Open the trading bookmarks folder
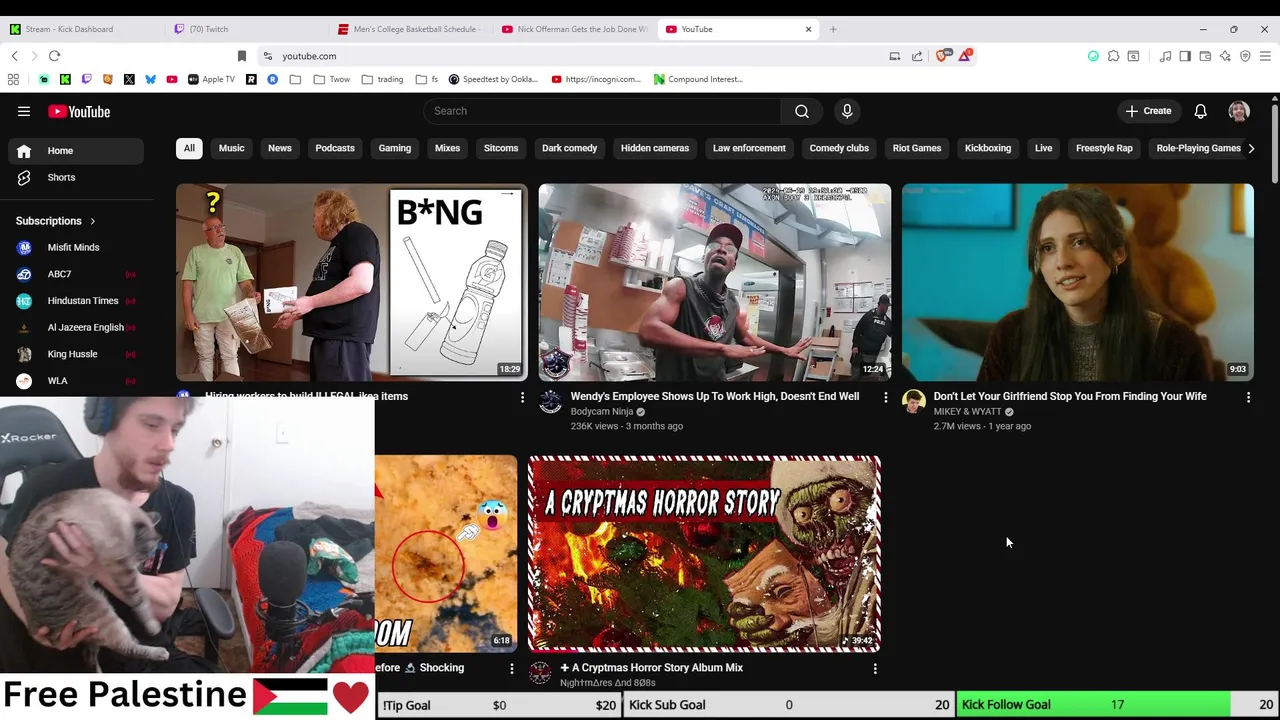 click(x=383, y=79)
